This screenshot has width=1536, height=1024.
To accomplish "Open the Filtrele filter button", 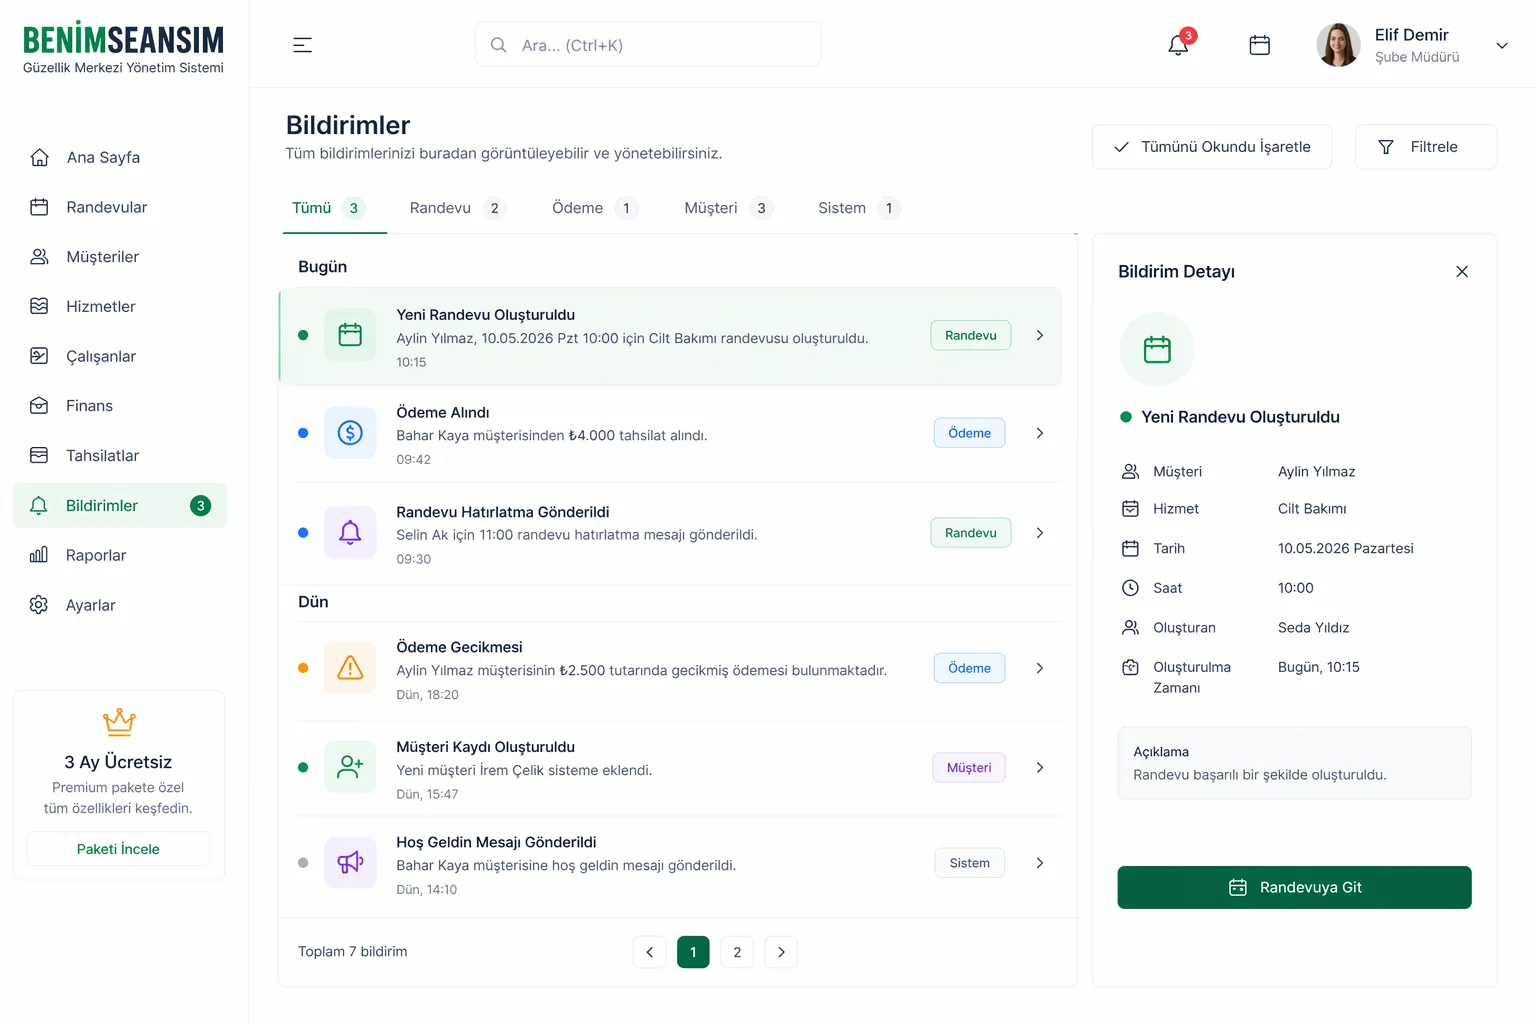I will click(x=1426, y=147).
